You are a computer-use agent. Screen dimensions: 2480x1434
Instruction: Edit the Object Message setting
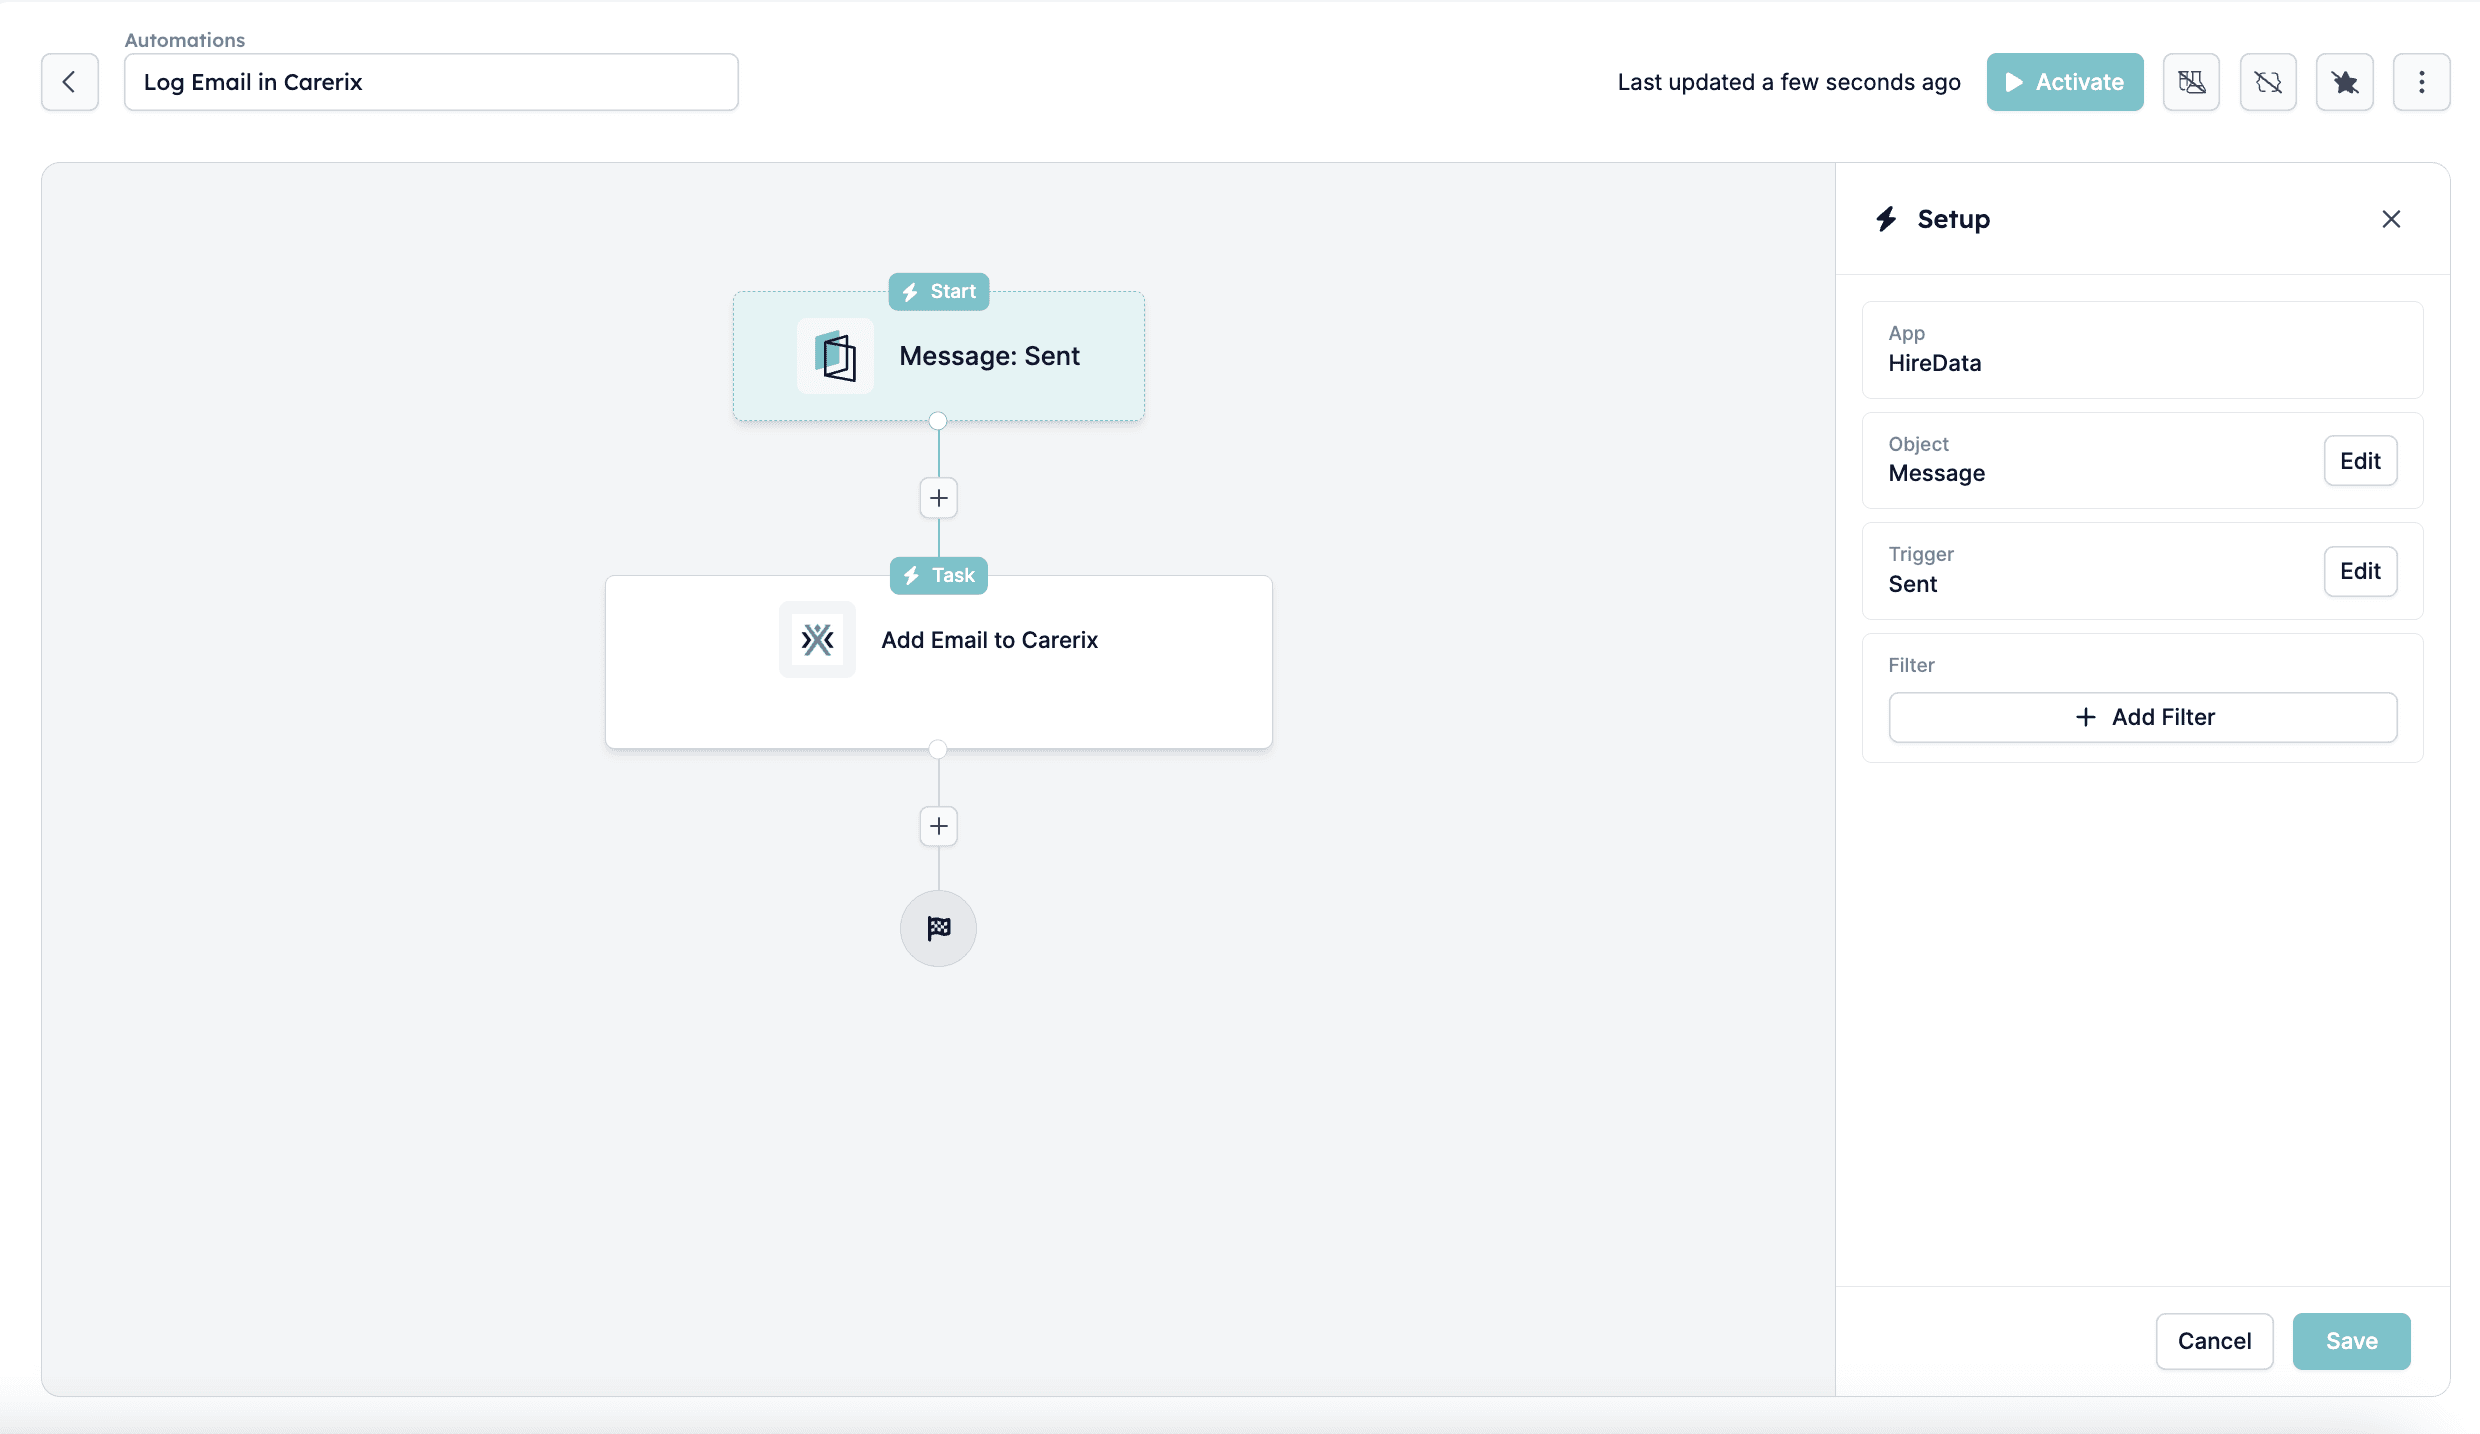[x=2360, y=461]
